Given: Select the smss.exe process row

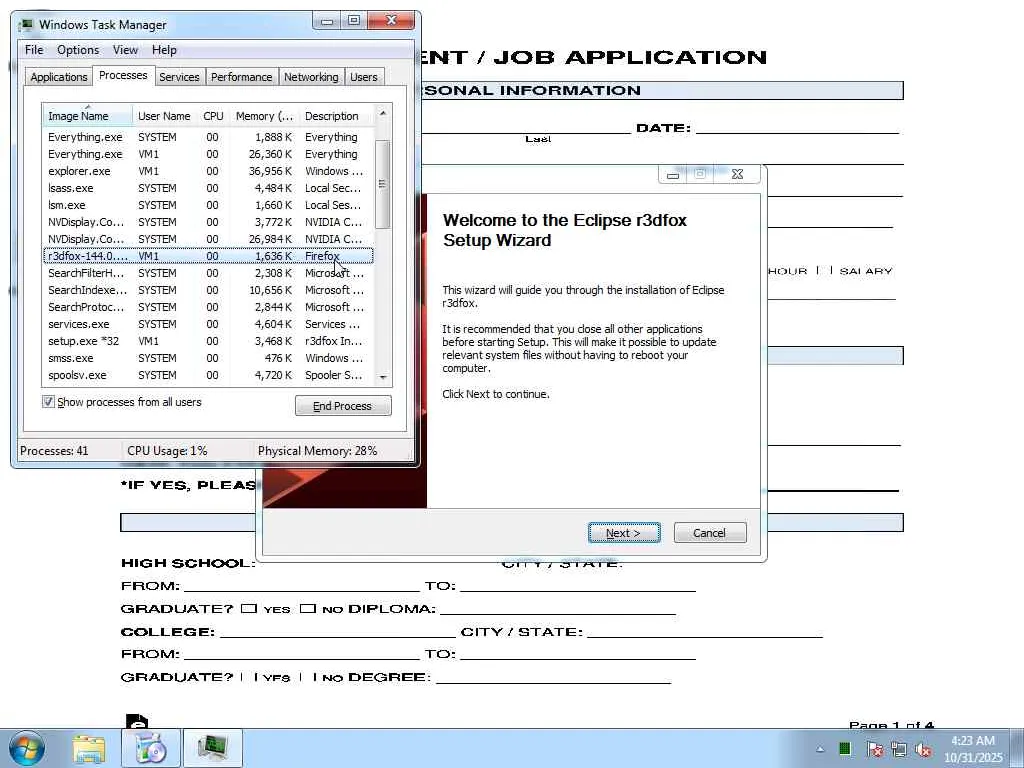Looking at the screenshot, I should (x=208, y=358).
